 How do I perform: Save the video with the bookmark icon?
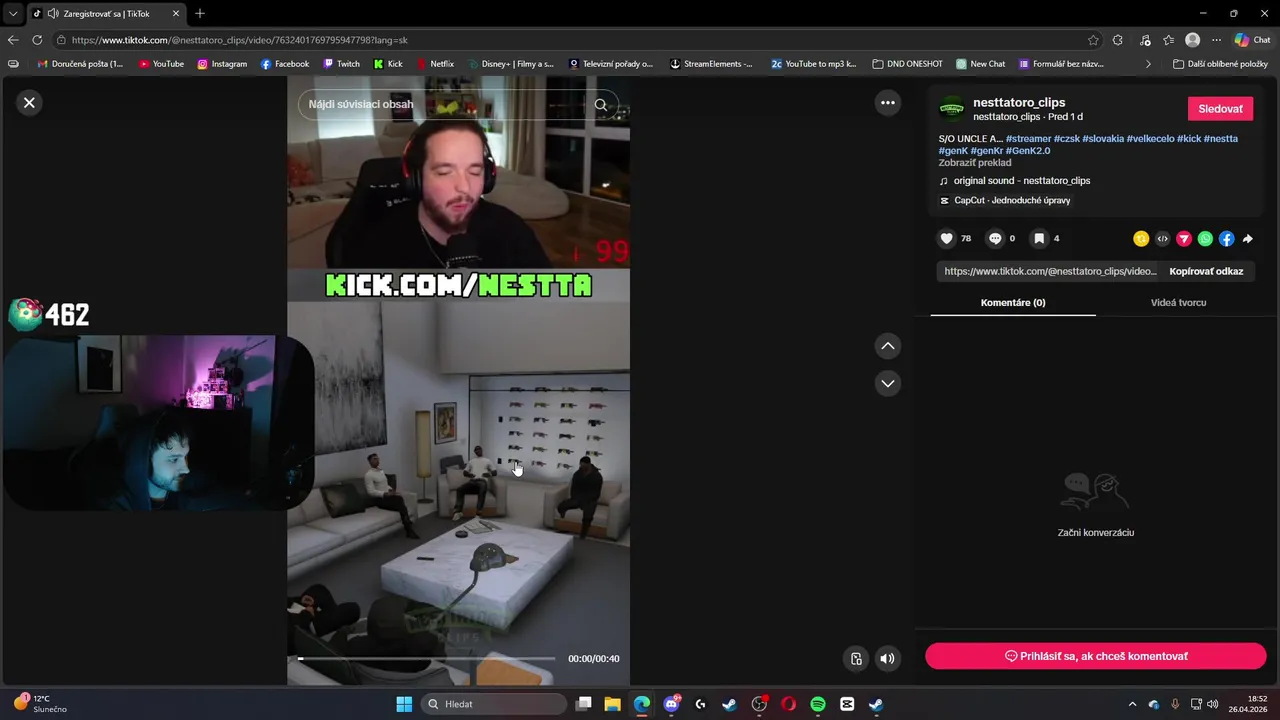[x=1039, y=238]
